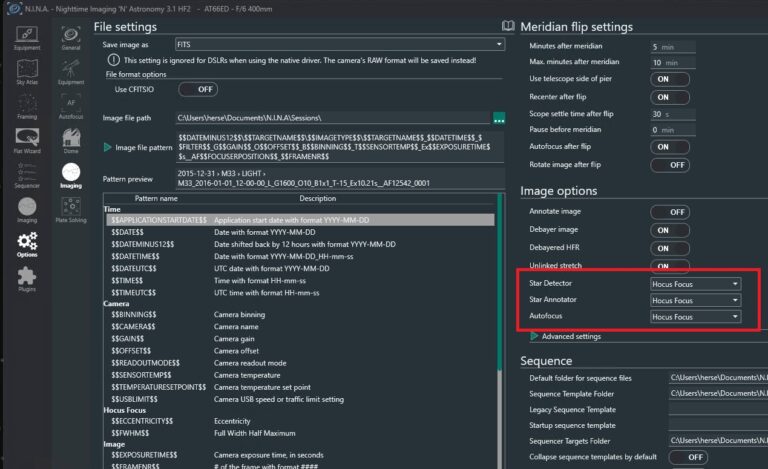This screenshot has width=768, height=469.
Task: Toggle Annotate image switch
Action: 669,212
